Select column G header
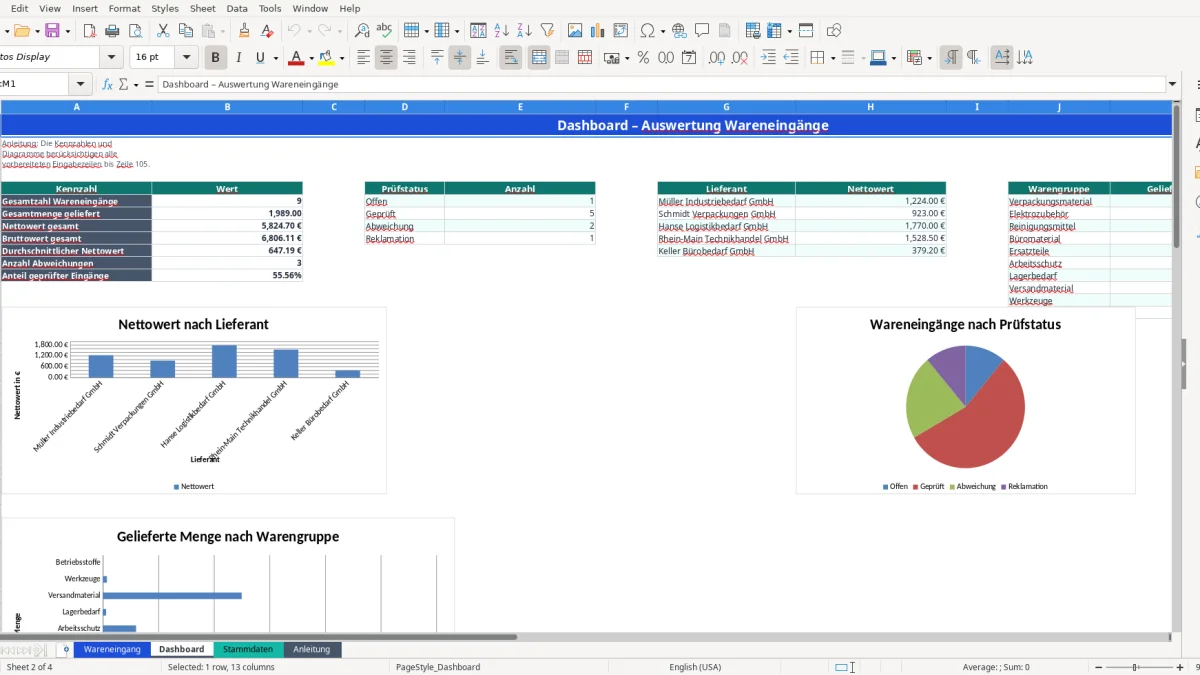1200x675 pixels. click(726, 106)
